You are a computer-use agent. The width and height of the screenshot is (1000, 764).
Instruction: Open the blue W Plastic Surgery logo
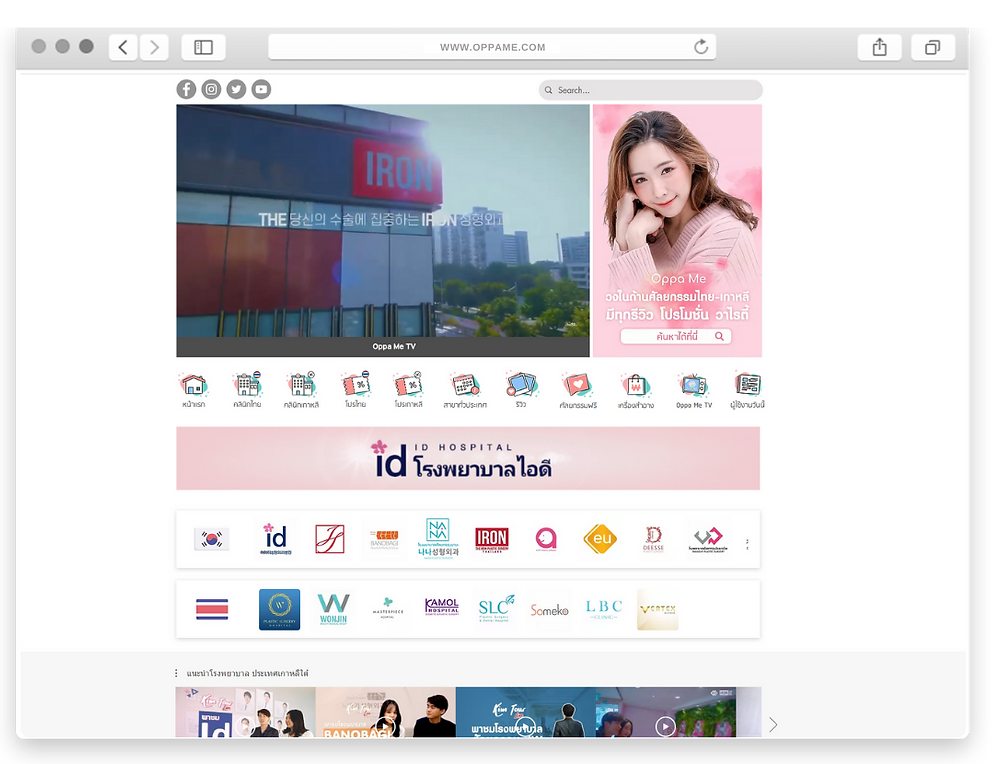pyautogui.click(x=279, y=610)
